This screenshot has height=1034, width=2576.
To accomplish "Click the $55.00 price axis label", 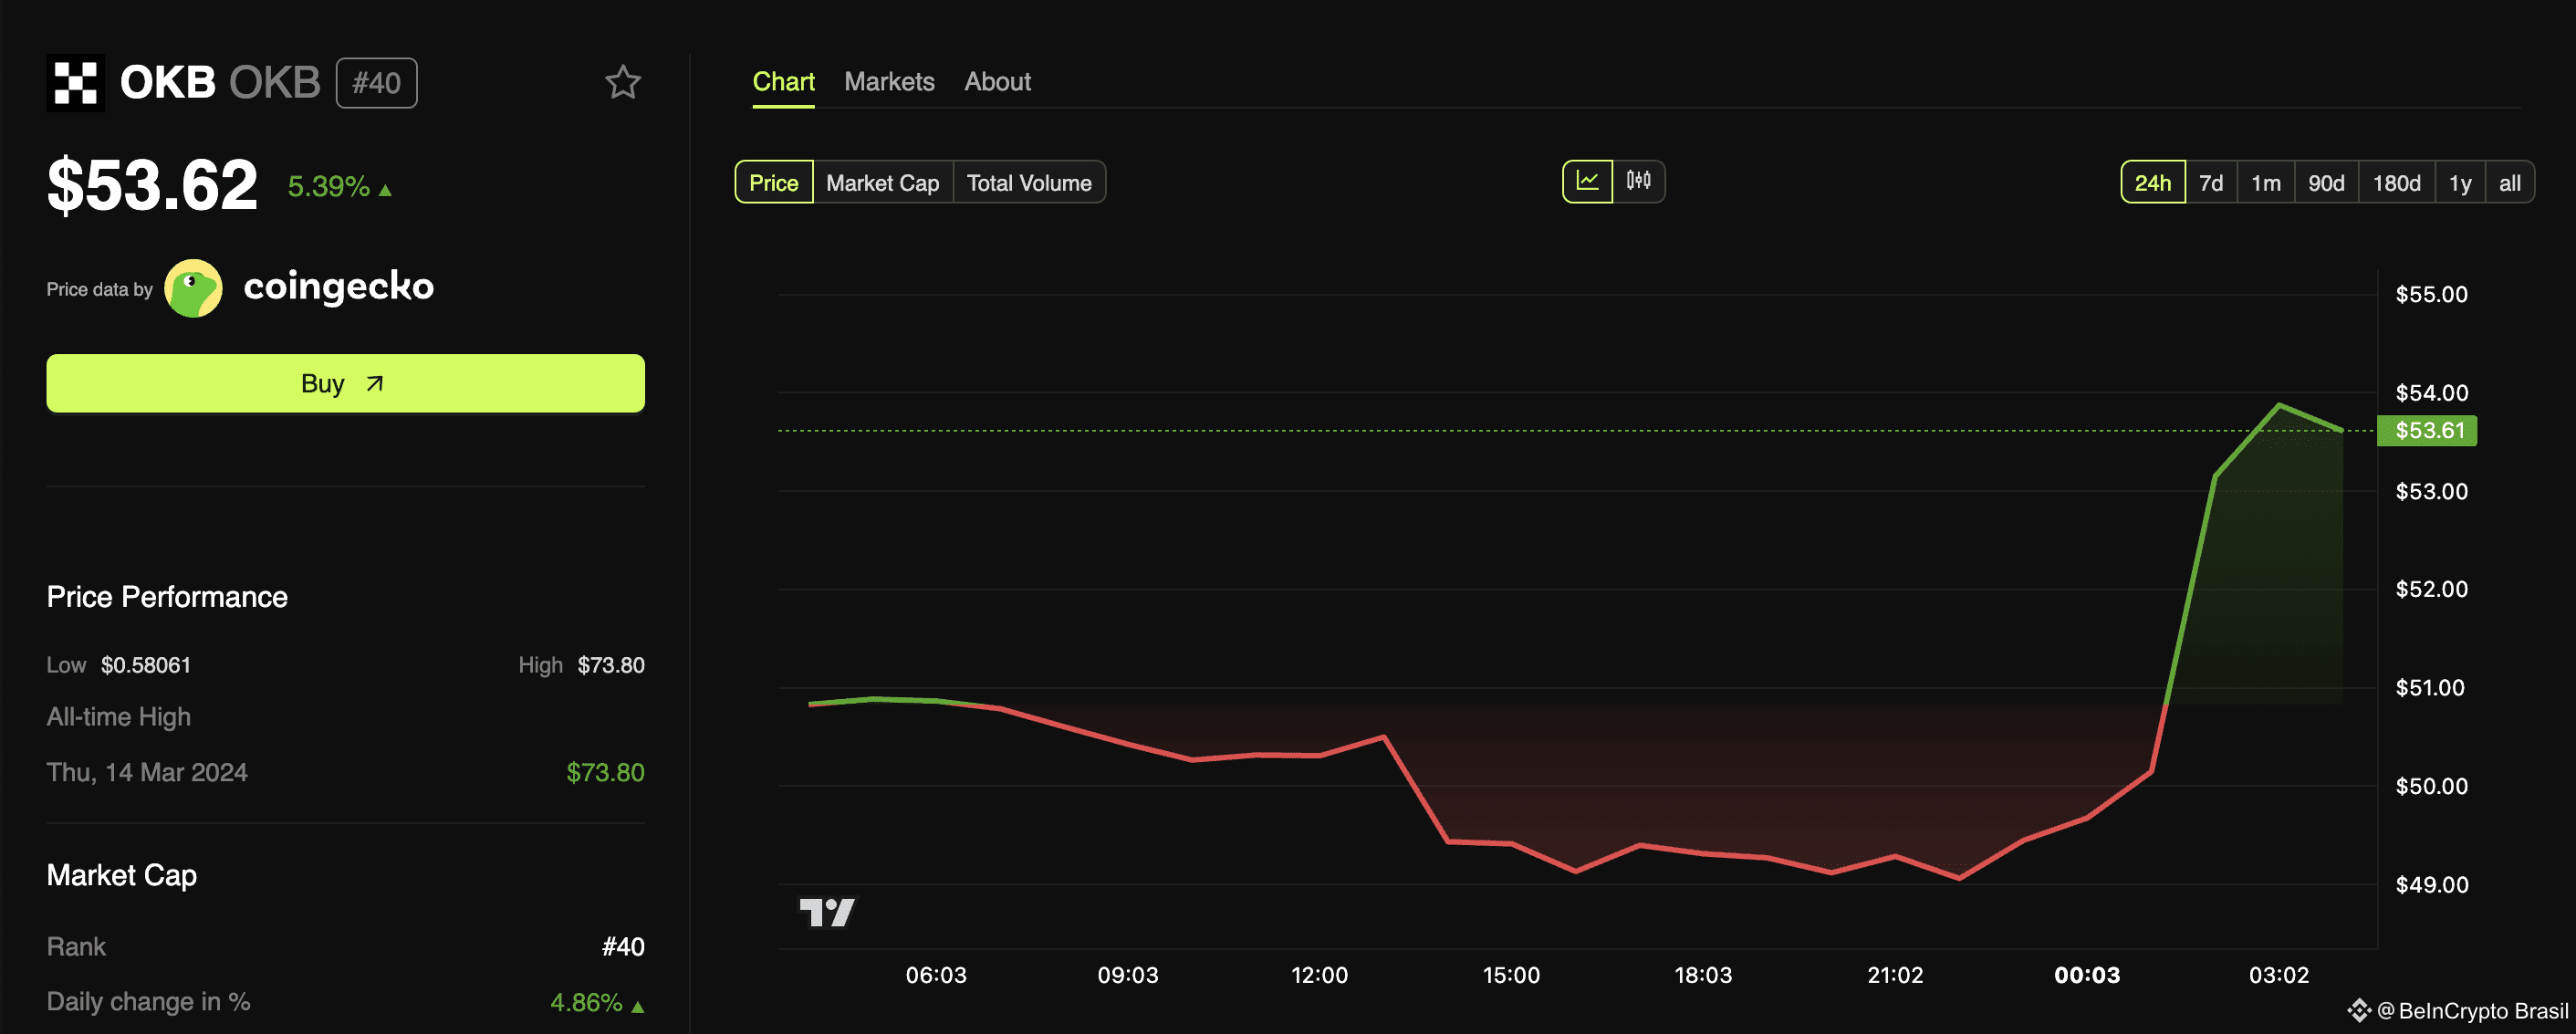I will 2431,295.
